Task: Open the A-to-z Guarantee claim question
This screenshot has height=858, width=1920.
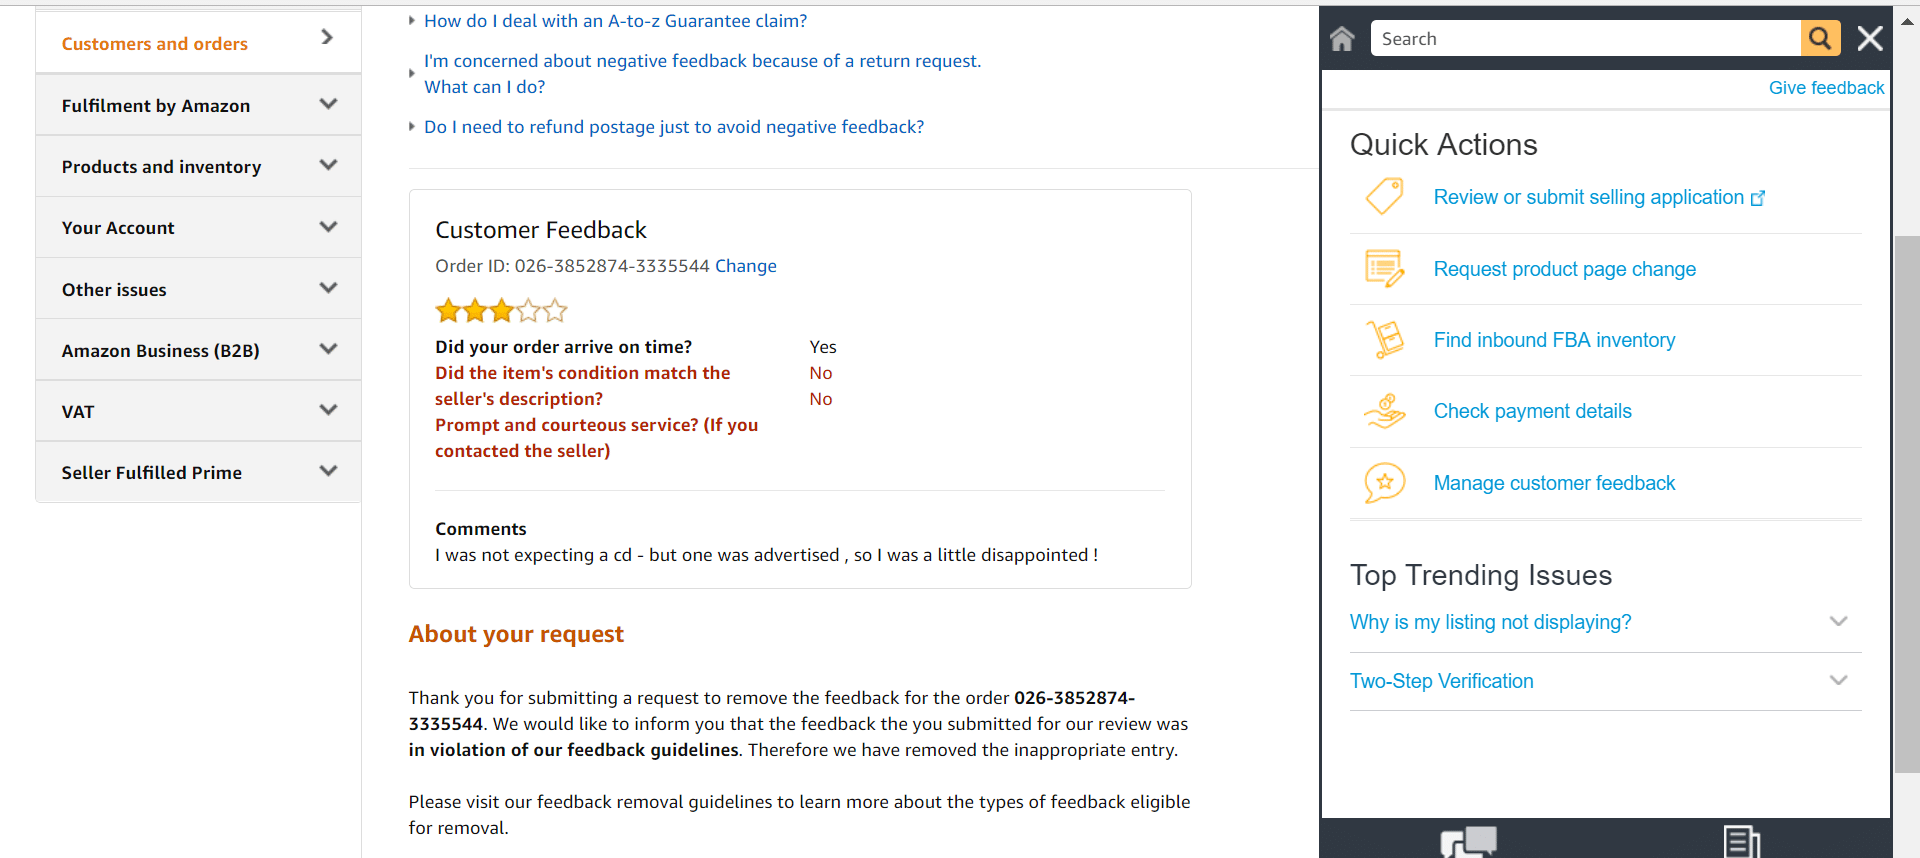Action: 615,21
